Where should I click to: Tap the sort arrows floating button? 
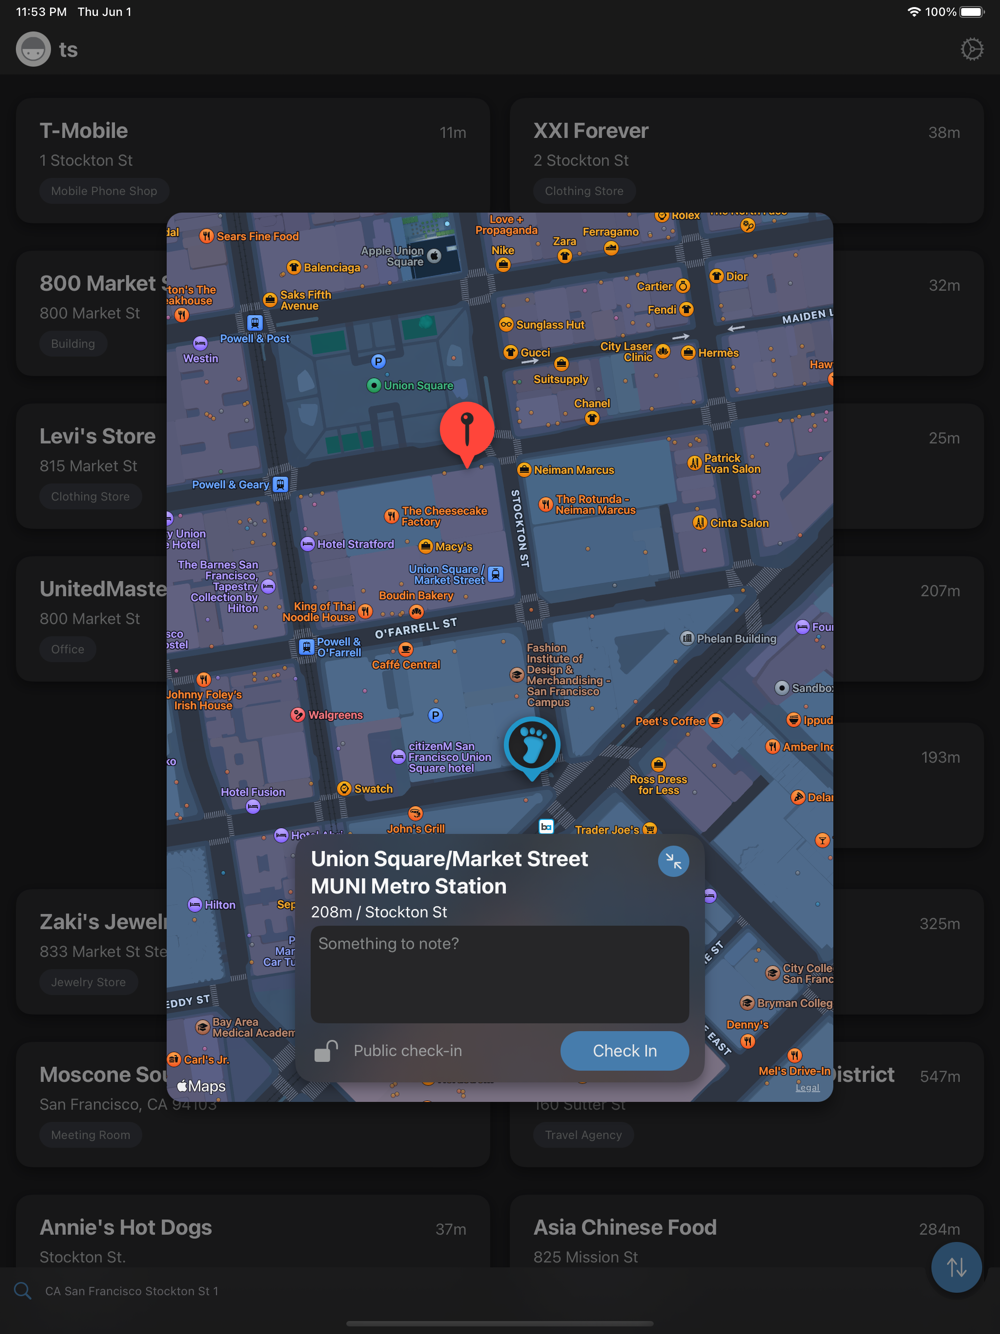tap(956, 1267)
